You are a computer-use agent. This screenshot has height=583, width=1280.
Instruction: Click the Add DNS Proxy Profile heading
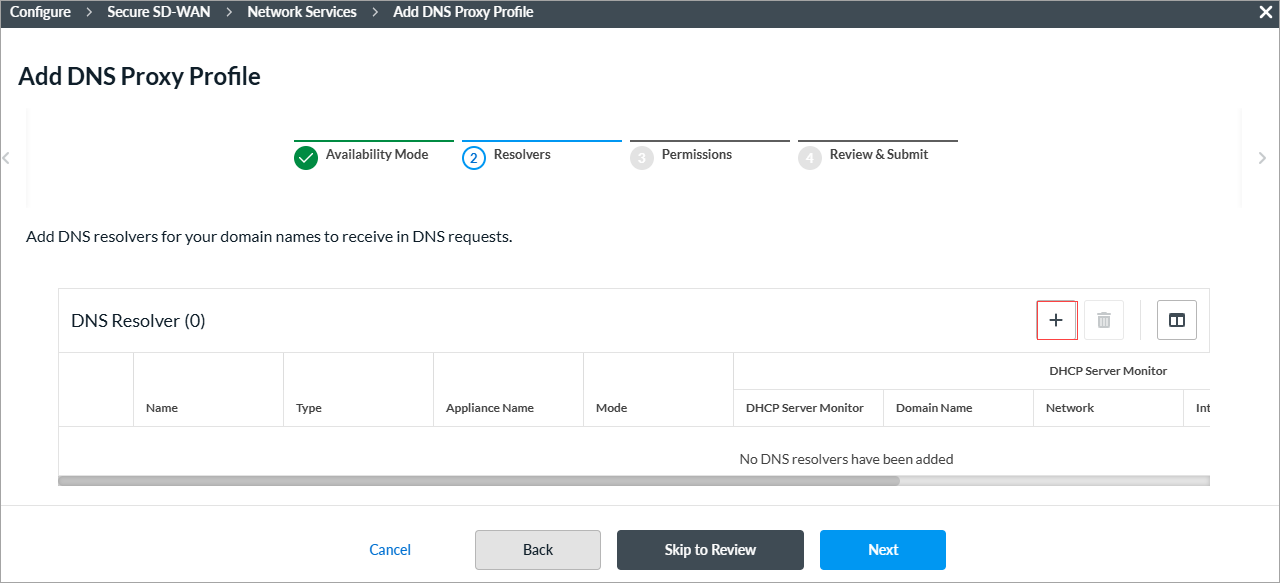(x=140, y=77)
